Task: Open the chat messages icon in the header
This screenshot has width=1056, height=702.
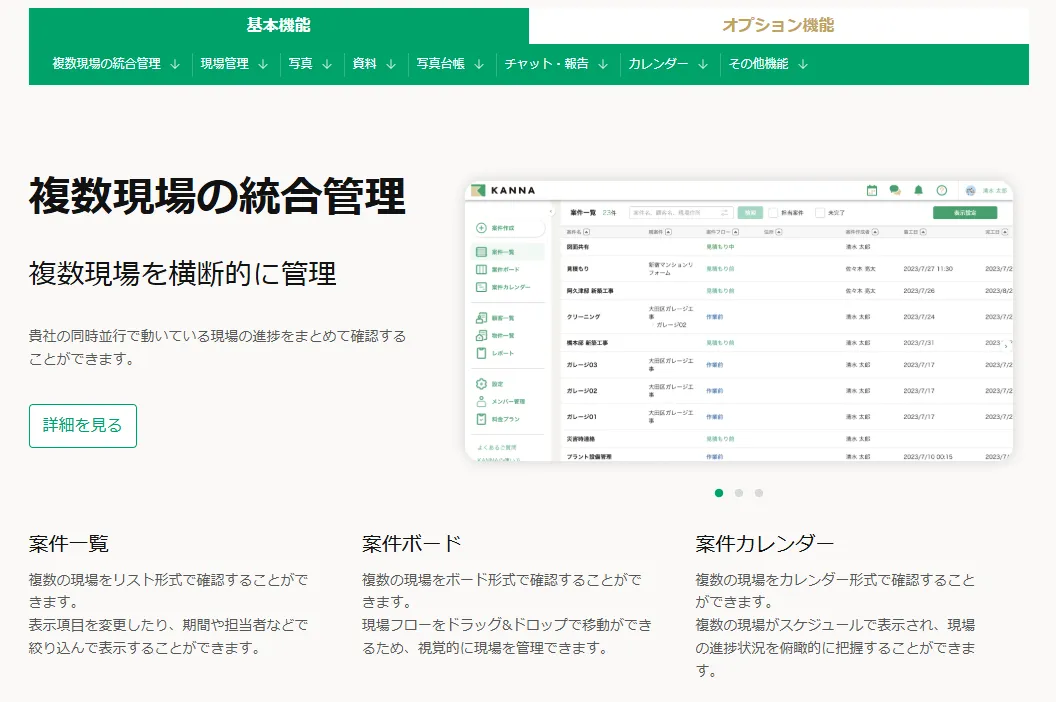Action: tap(895, 190)
